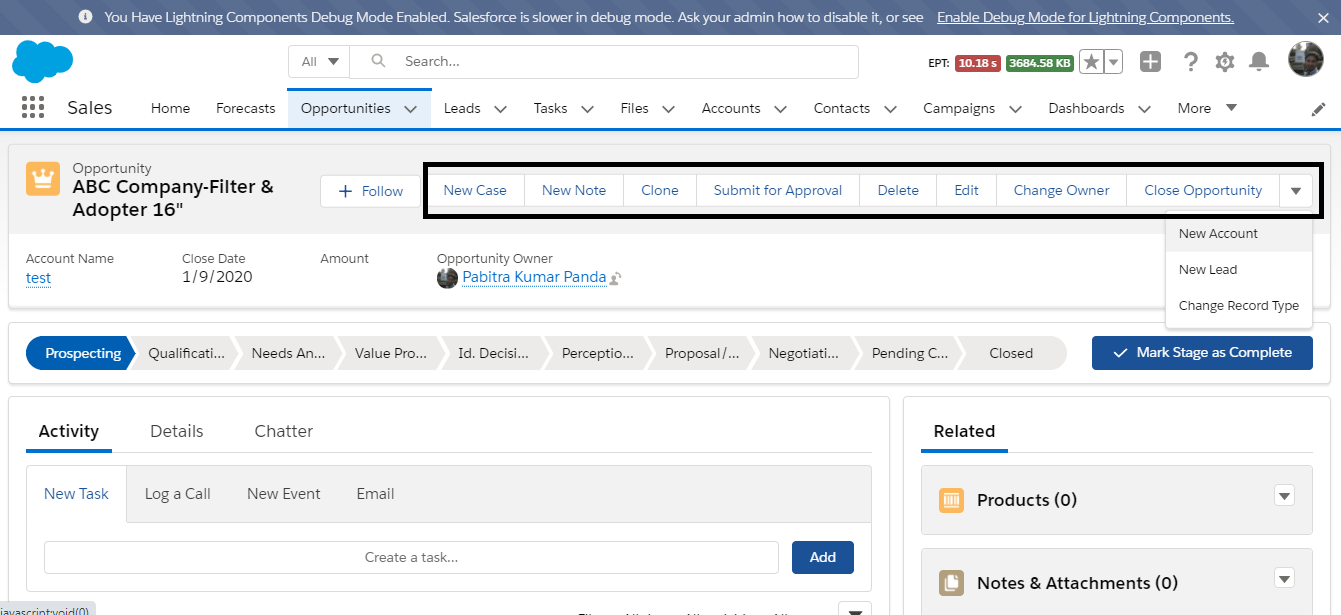Click the search magnifying glass icon
1341x615 pixels.
tap(376, 61)
